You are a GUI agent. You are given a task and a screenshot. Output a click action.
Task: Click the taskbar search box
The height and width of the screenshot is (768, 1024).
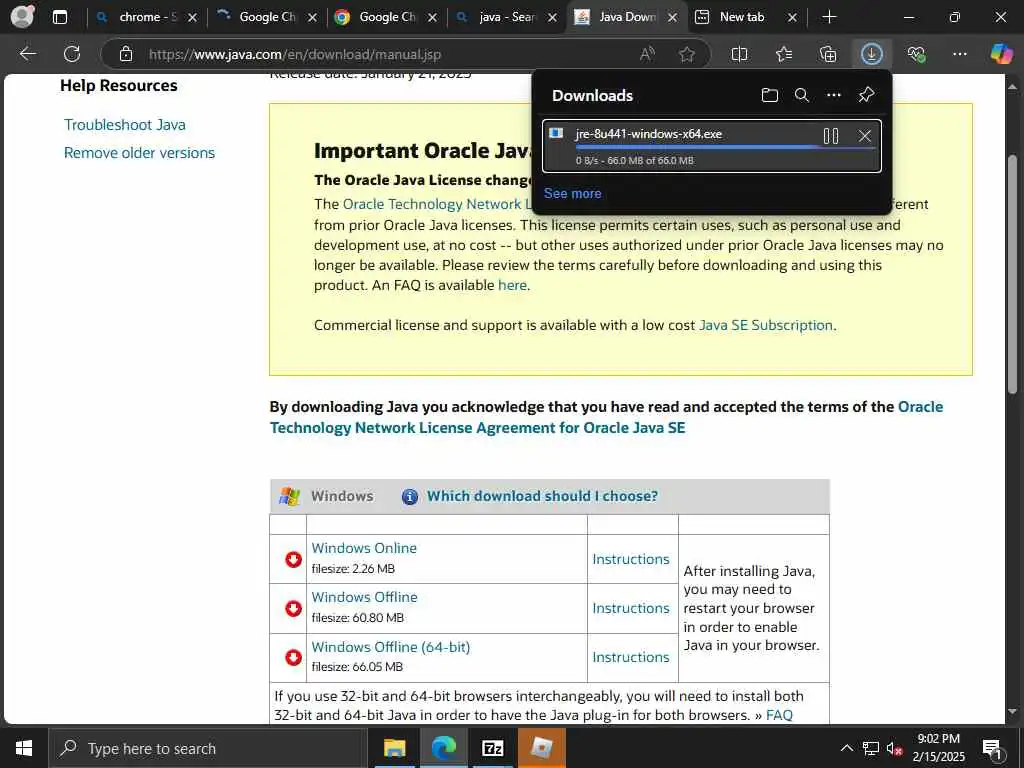(208, 748)
